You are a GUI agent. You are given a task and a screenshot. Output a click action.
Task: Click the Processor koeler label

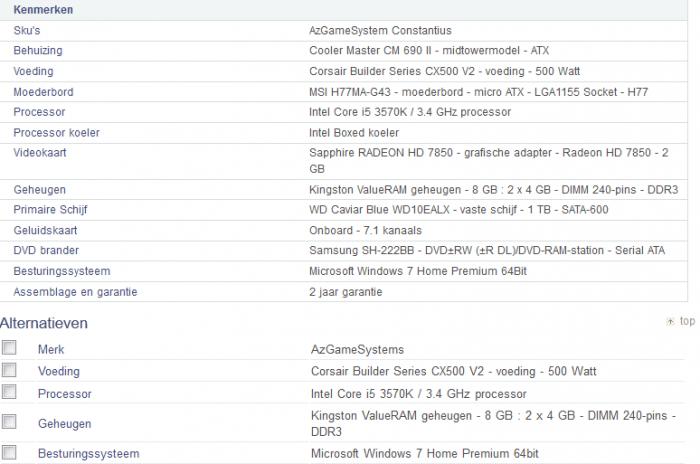(57, 133)
